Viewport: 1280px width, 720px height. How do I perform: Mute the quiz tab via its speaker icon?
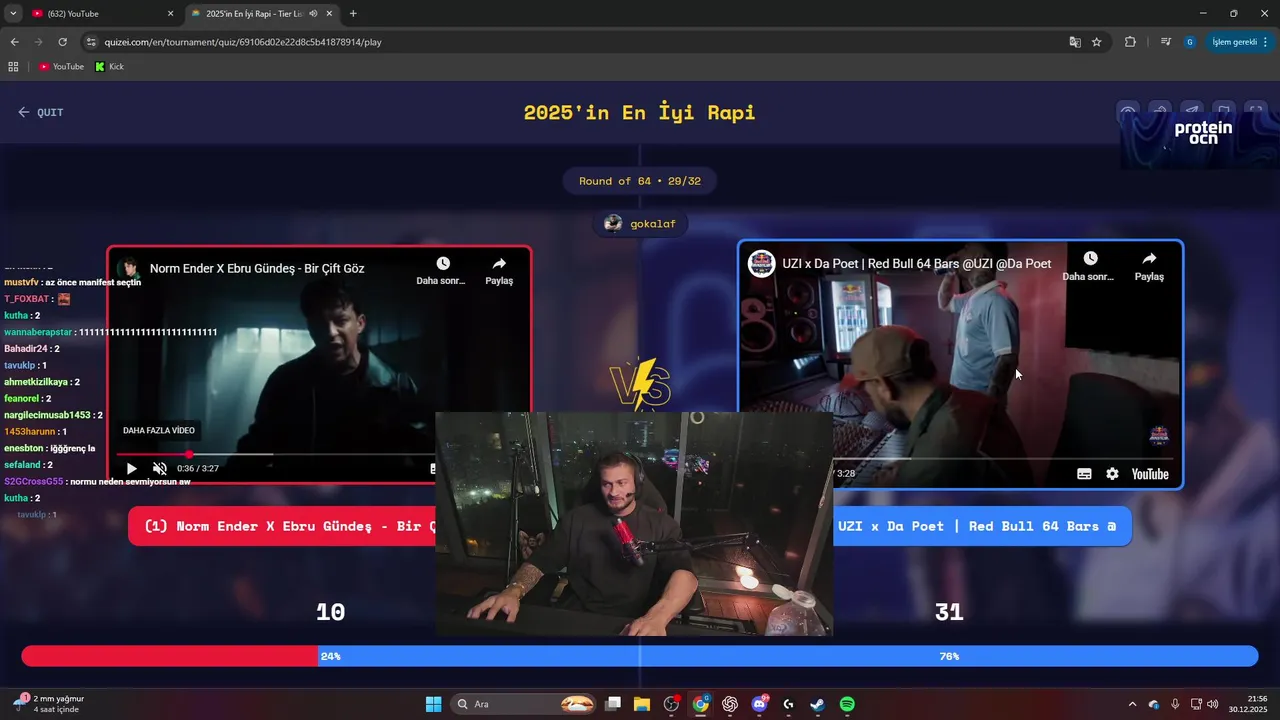(x=313, y=14)
